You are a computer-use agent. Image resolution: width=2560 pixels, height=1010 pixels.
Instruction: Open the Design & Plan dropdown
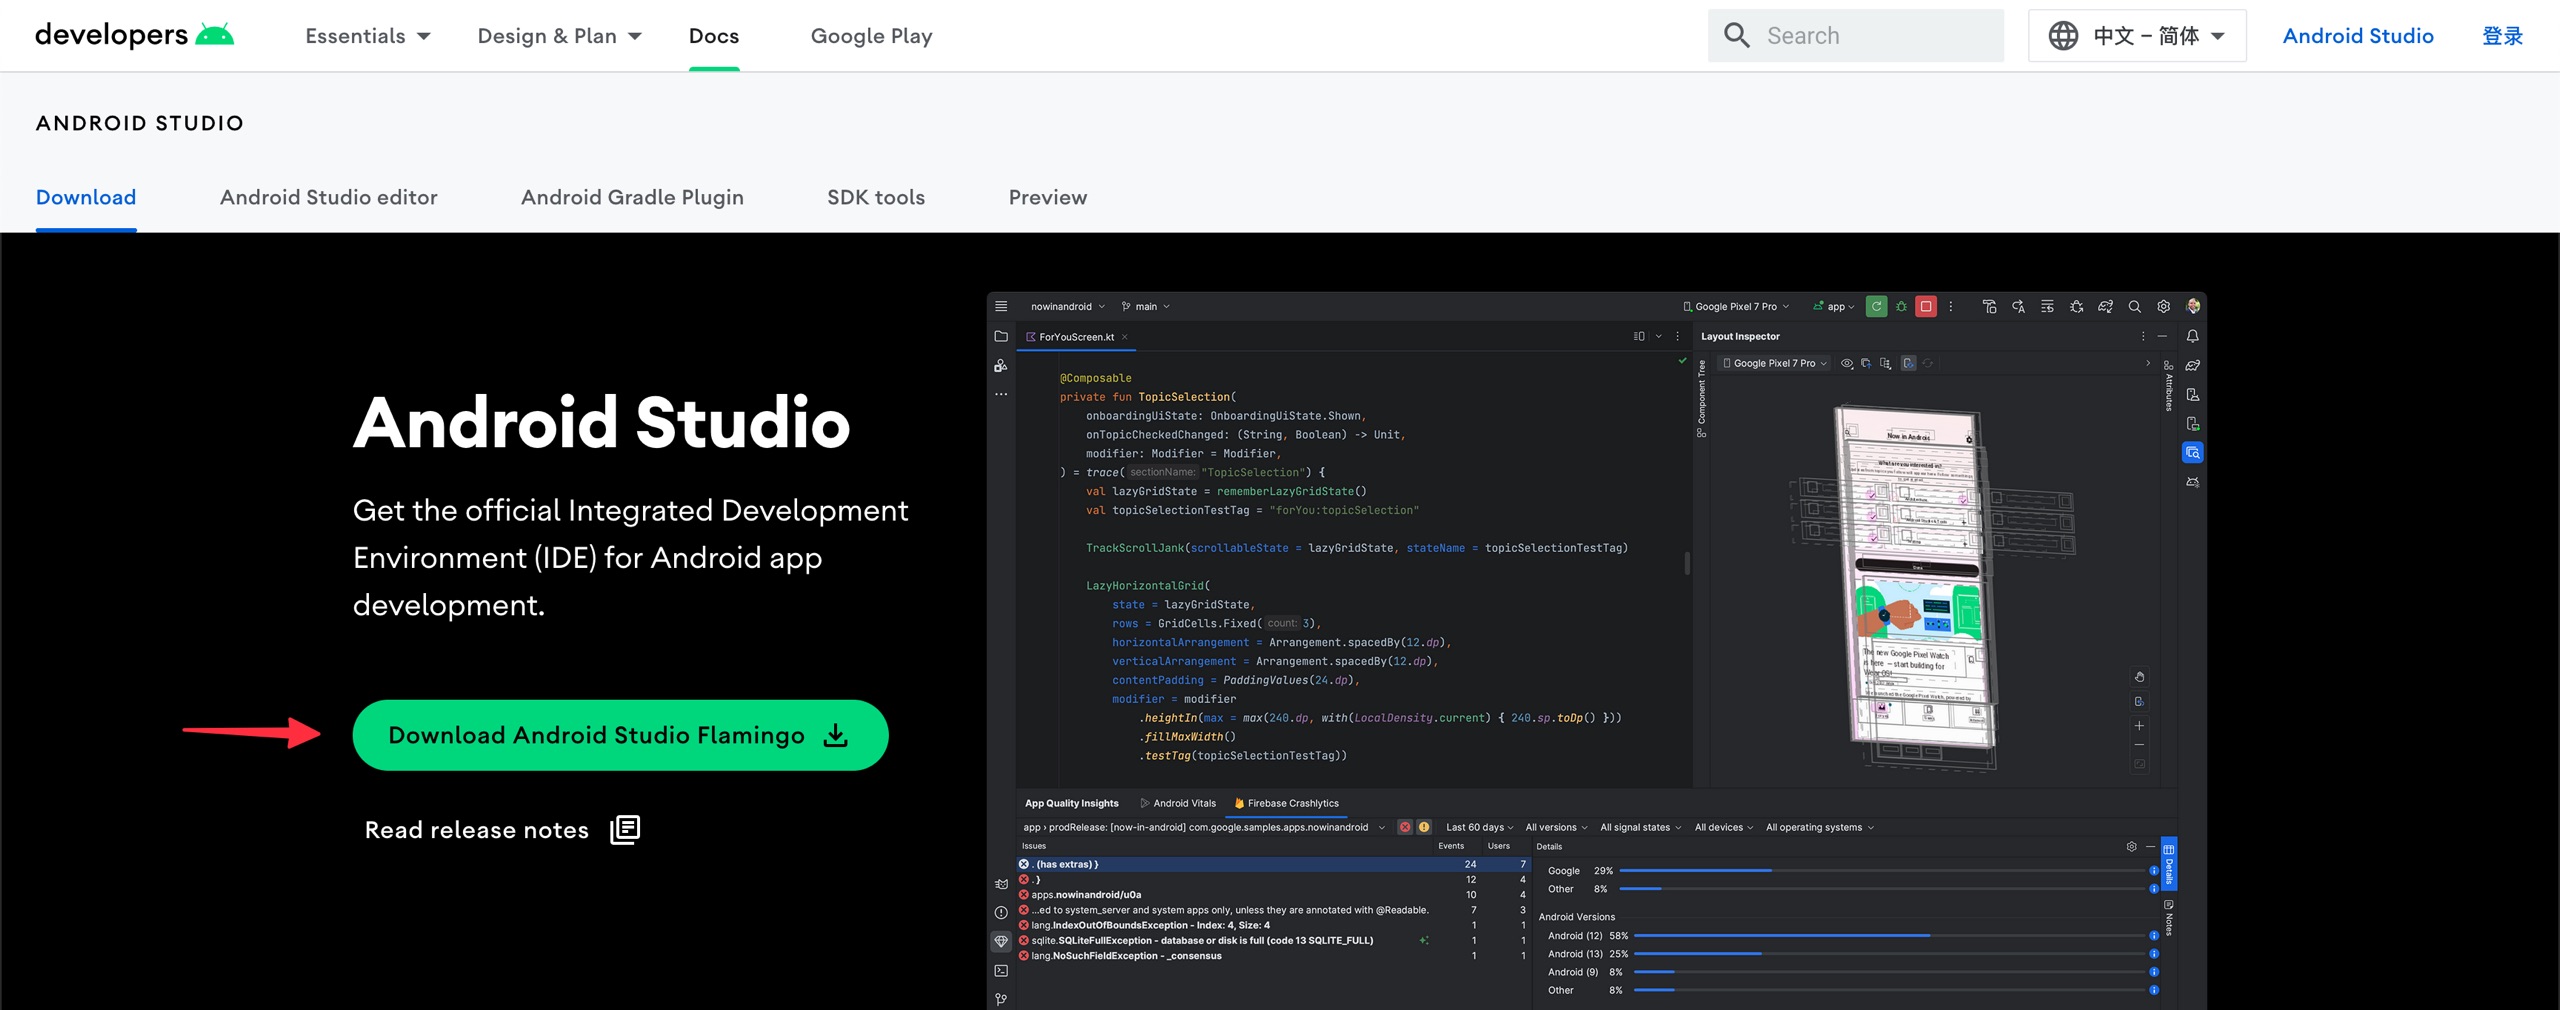(x=559, y=36)
